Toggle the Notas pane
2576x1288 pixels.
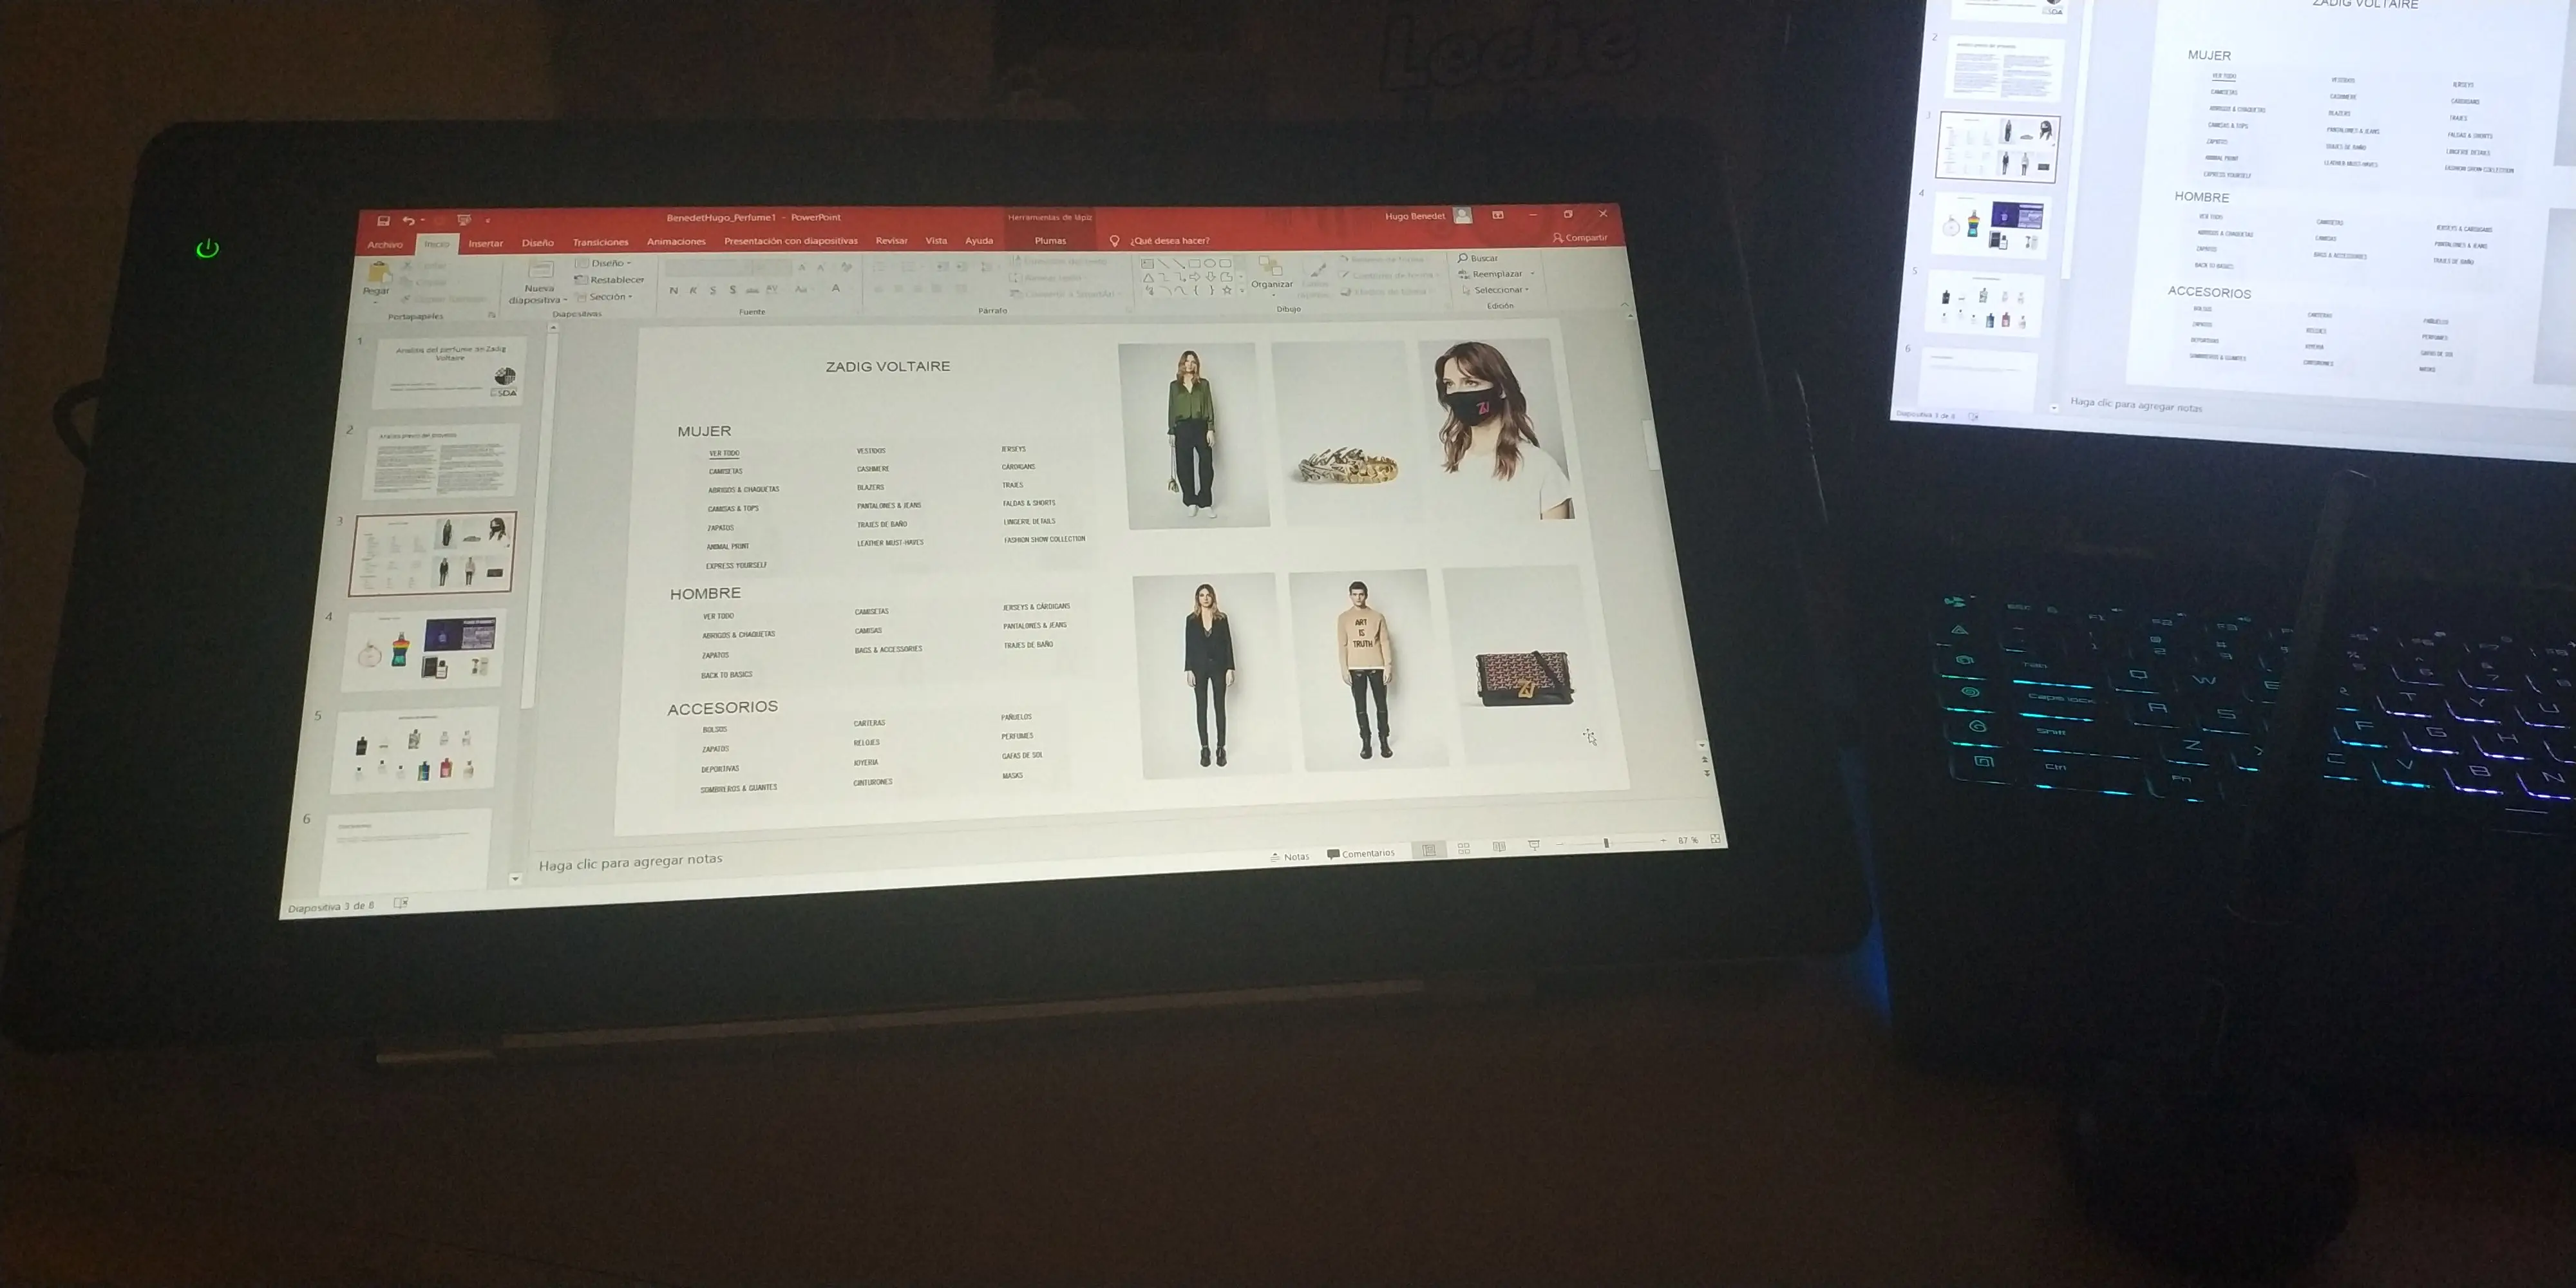point(1290,856)
